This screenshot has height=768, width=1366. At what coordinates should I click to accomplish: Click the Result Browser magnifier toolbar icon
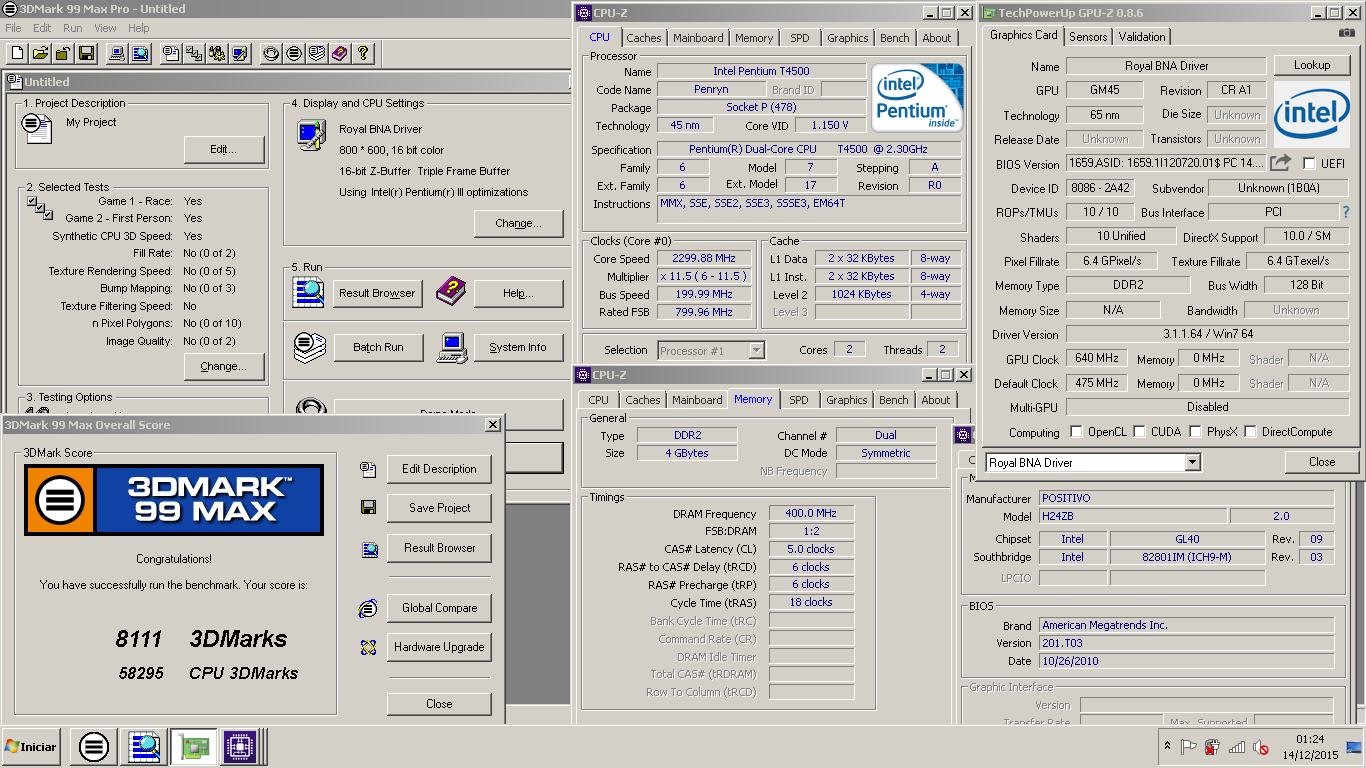pos(140,53)
